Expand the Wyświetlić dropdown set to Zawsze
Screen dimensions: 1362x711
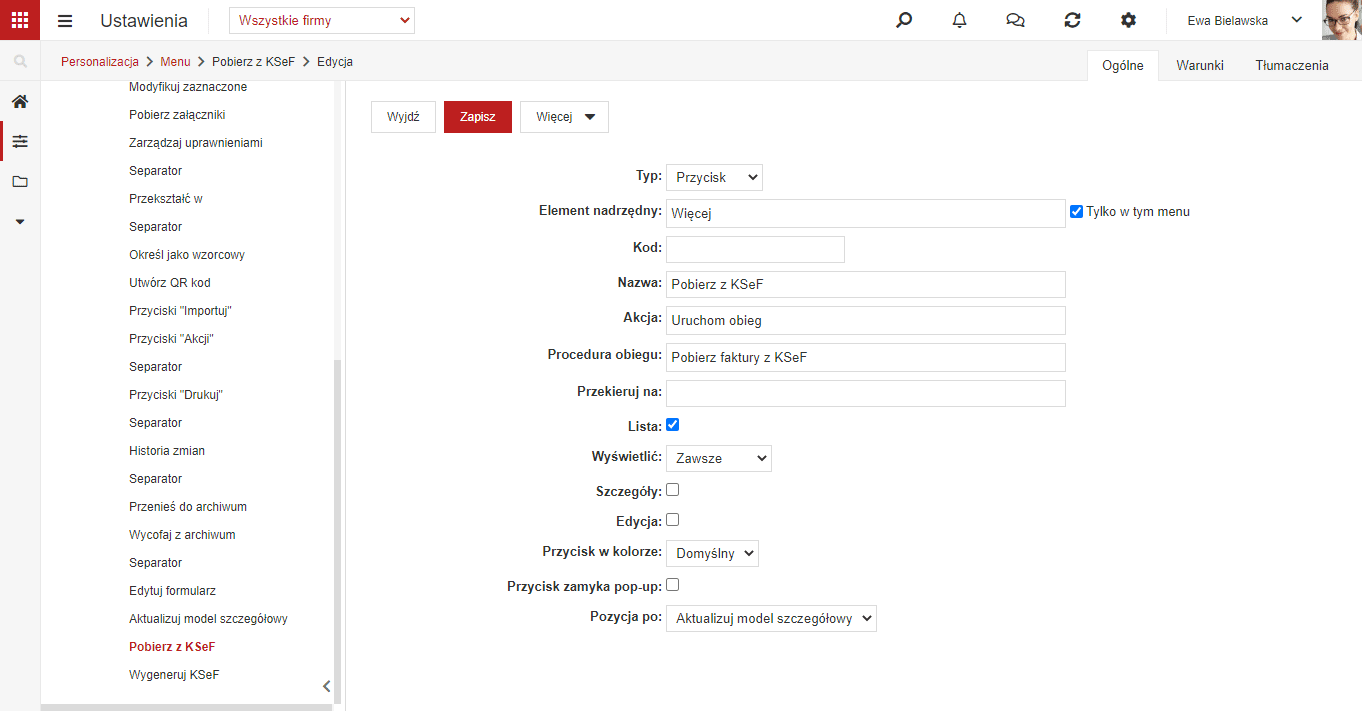[x=719, y=458]
